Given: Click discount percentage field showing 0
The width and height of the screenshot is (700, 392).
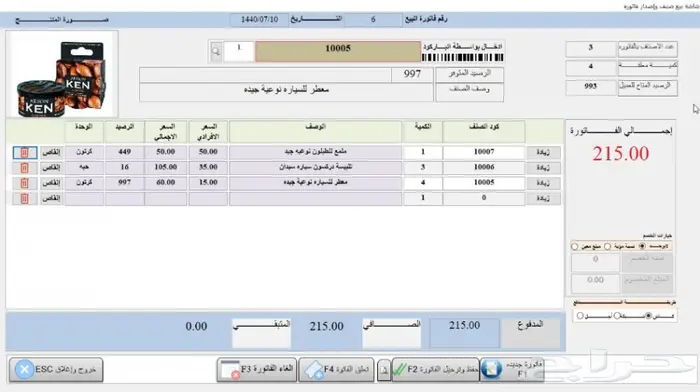Looking at the screenshot, I should coord(595,263).
